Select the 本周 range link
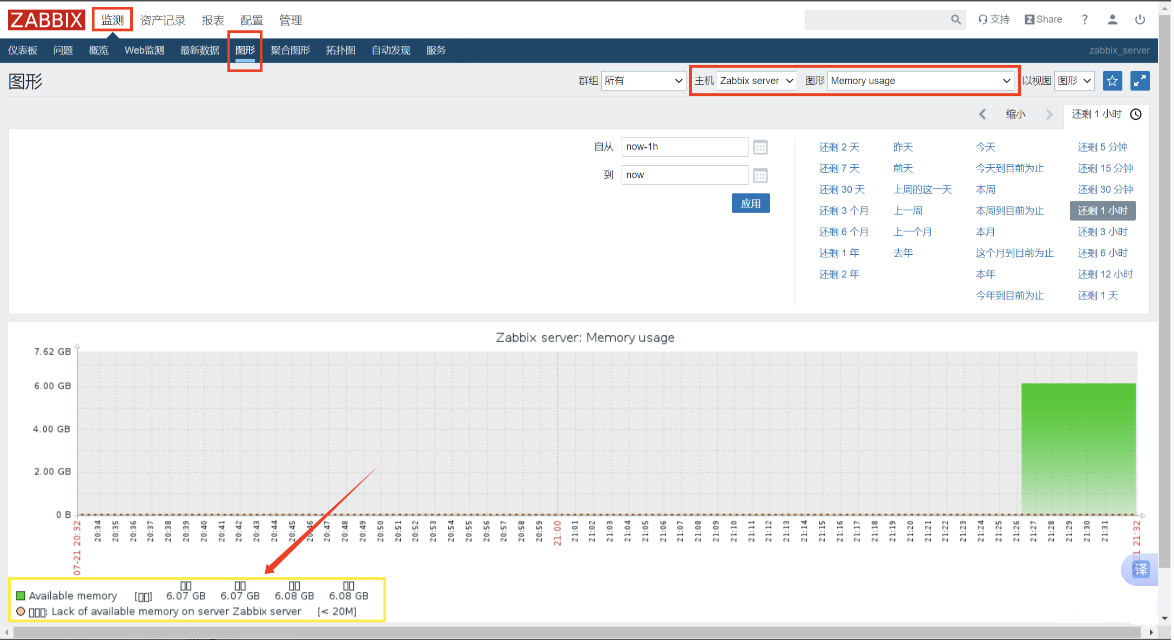This screenshot has height=640, width=1174. click(985, 189)
